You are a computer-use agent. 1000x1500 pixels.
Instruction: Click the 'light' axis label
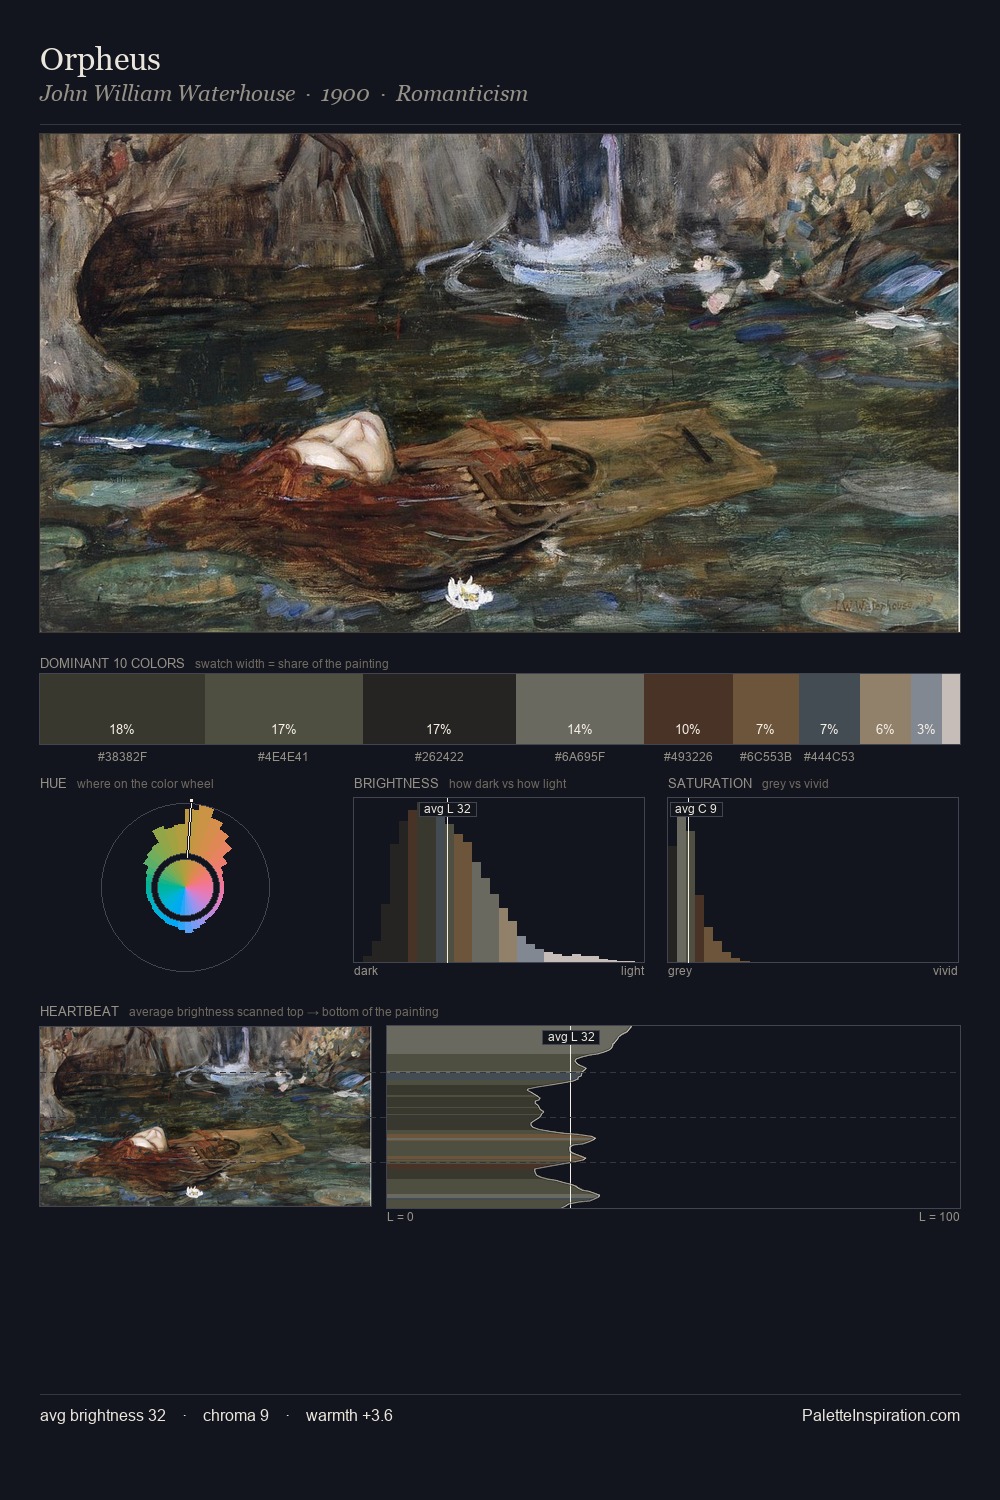tap(632, 971)
